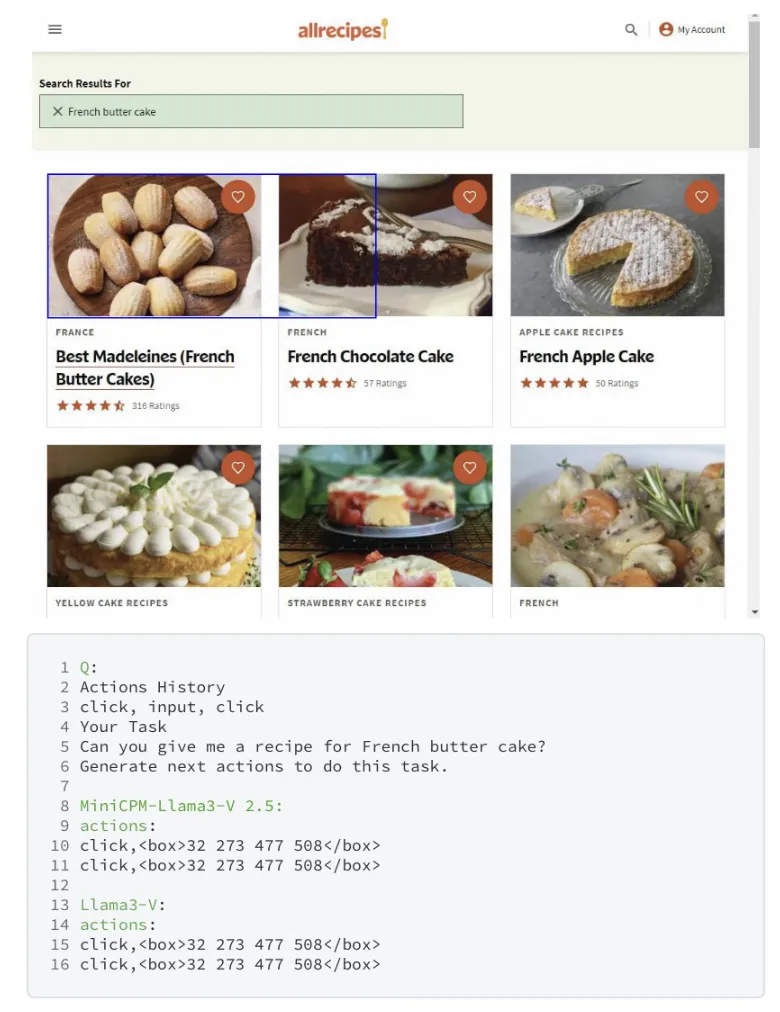Click the allrecipes logo
780x1012 pixels.
click(x=342, y=30)
